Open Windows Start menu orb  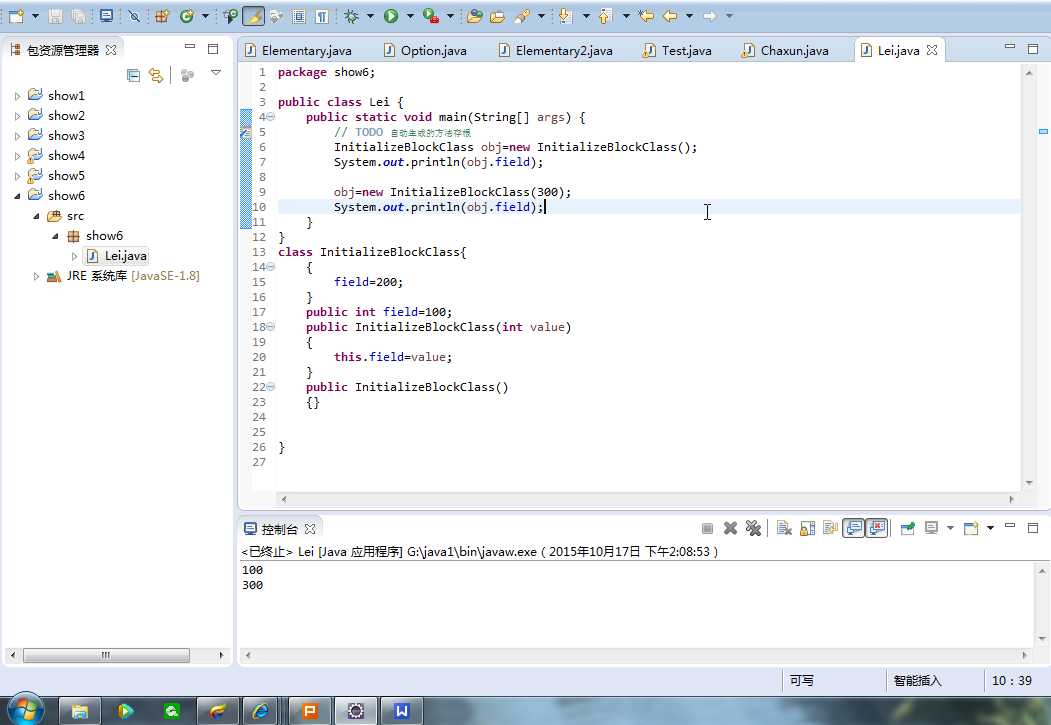[25, 710]
